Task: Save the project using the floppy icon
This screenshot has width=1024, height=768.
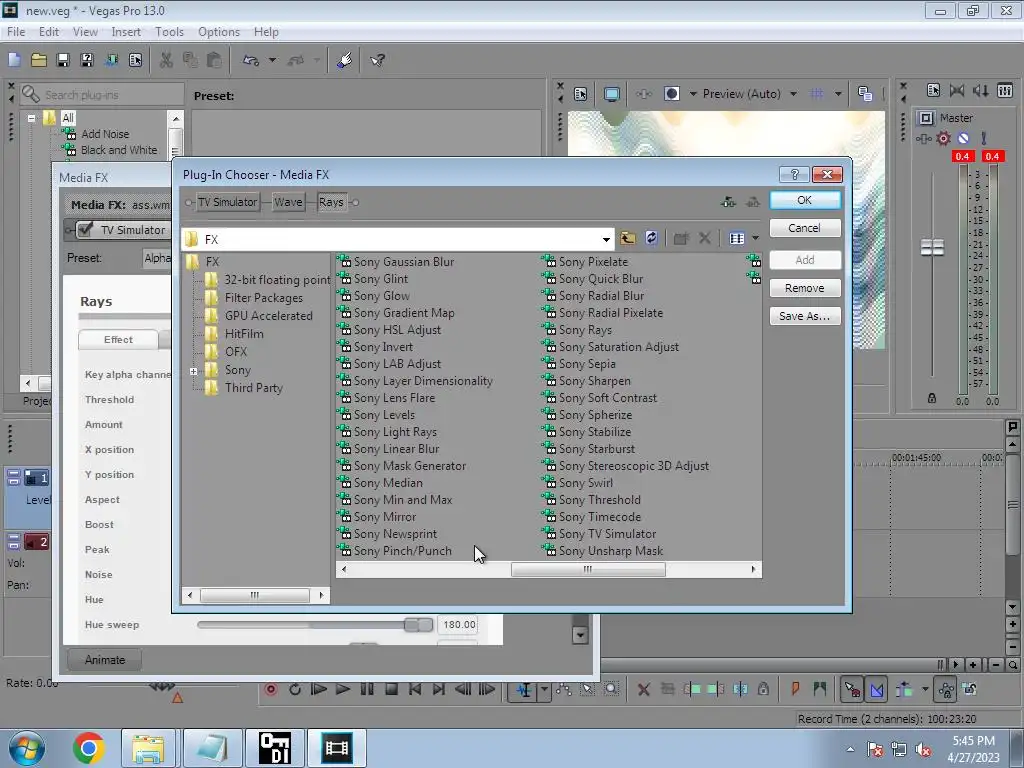Action: tap(63, 60)
